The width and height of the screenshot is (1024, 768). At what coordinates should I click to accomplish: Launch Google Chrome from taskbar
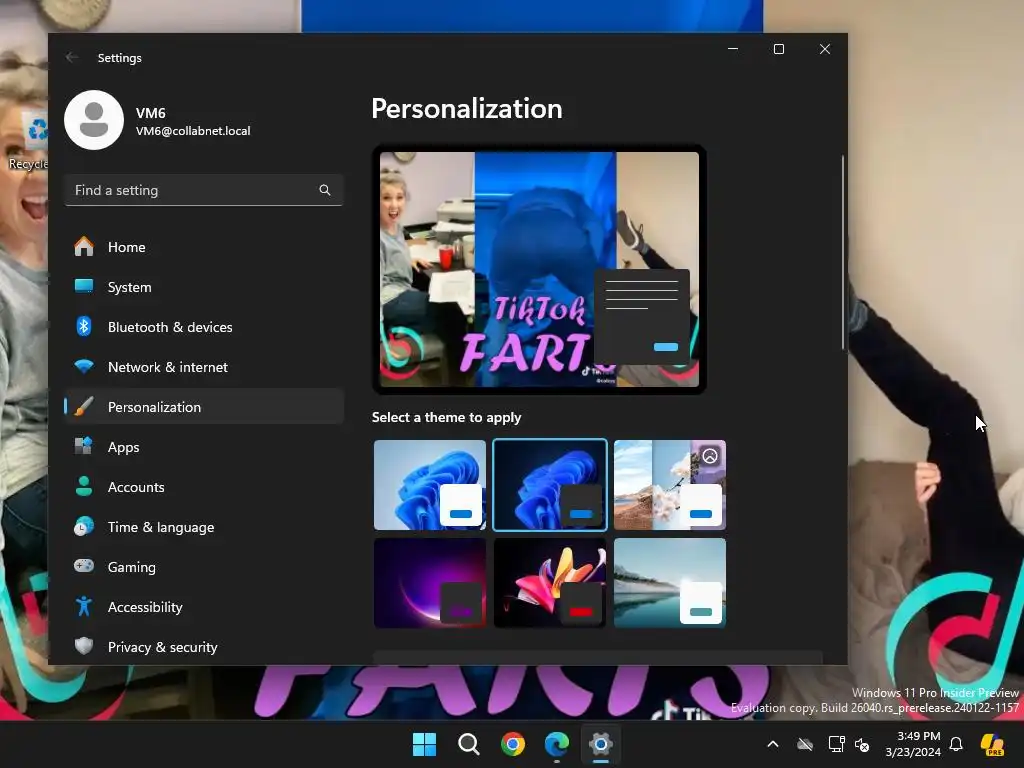(x=513, y=744)
